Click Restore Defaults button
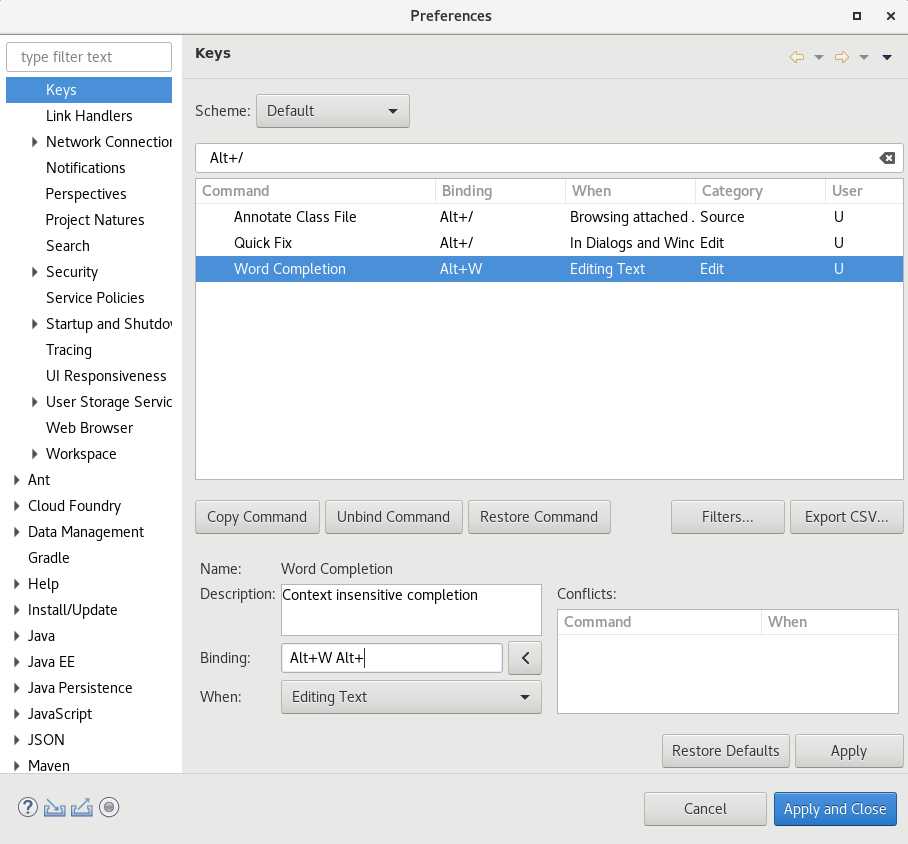This screenshot has height=844, width=908. (x=725, y=751)
